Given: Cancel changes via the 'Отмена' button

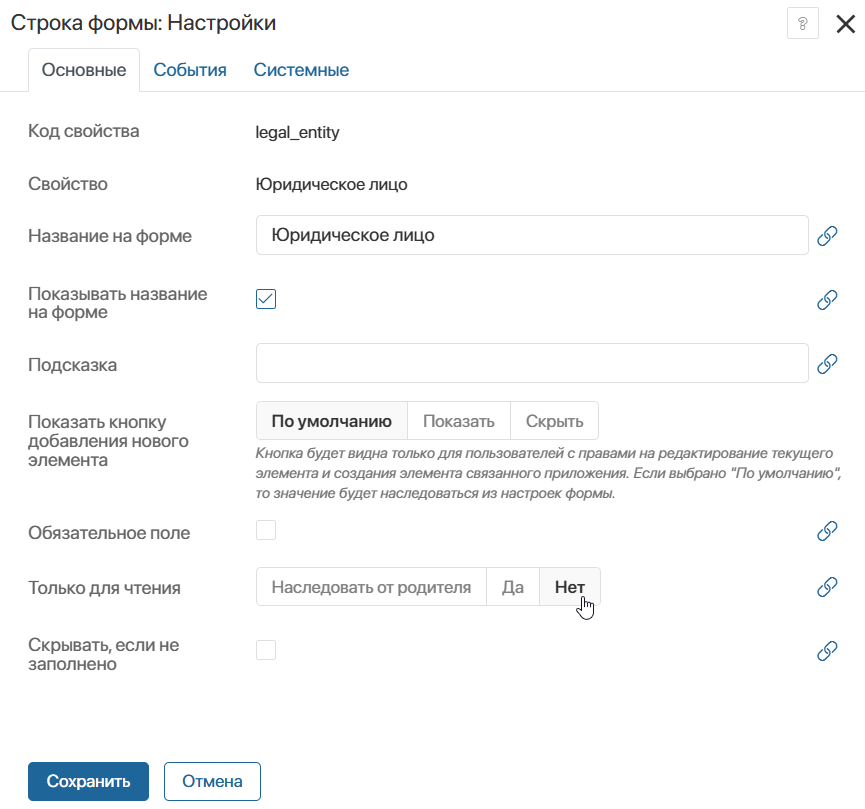Looking at the screenshot, I should (x=212, y=781).
